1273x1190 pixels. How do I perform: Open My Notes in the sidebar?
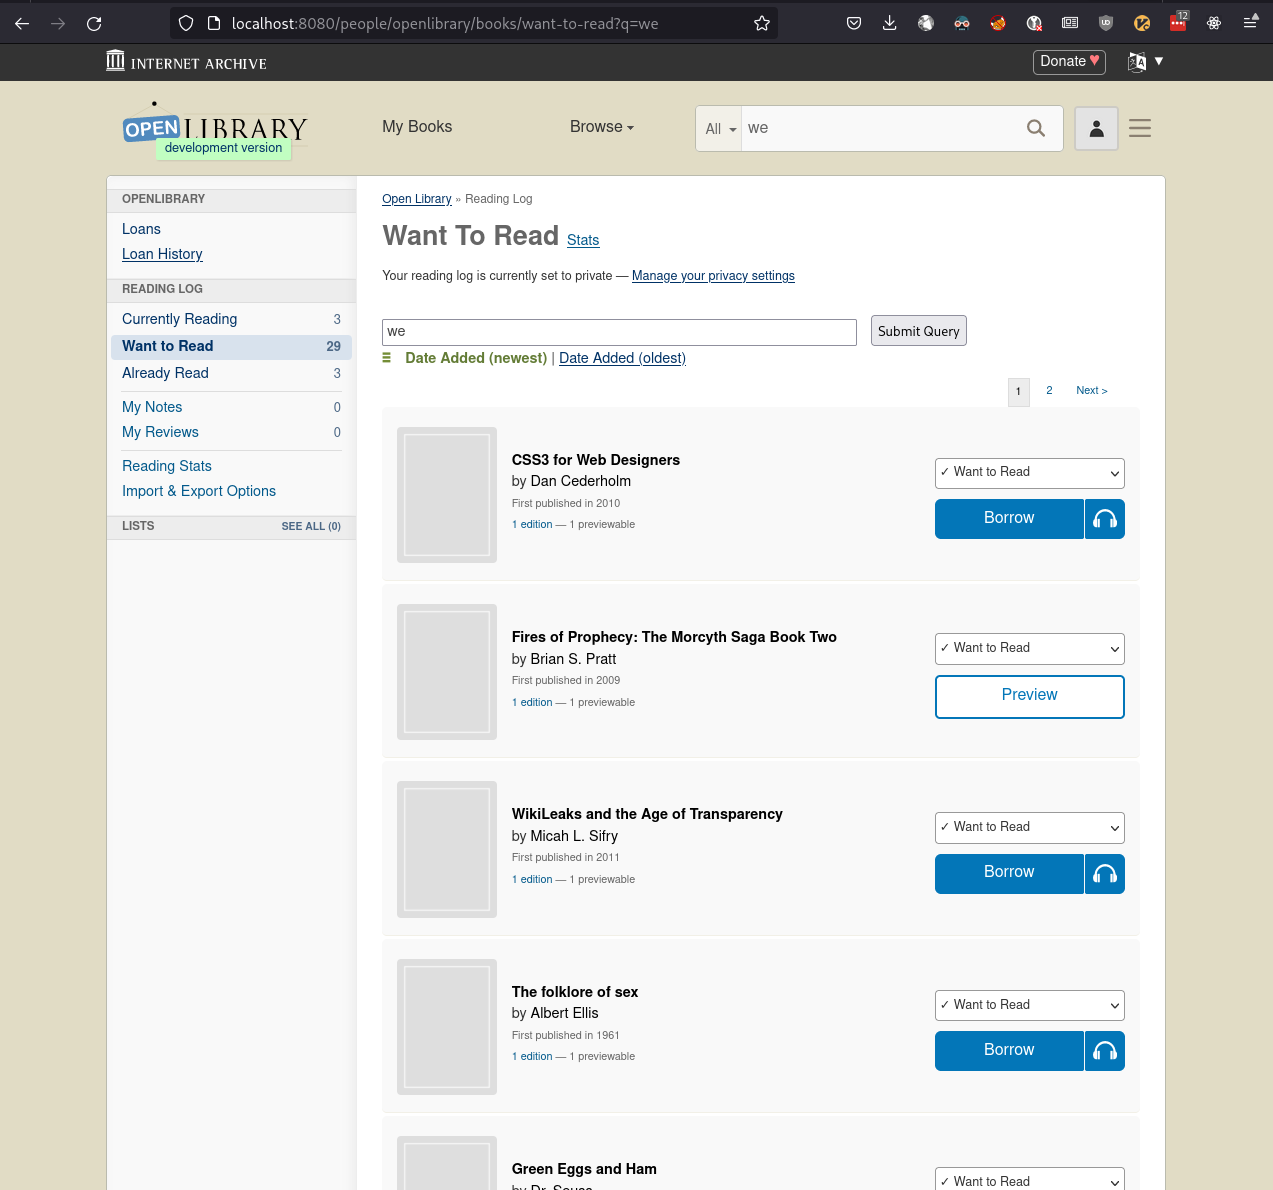point(152,407)
